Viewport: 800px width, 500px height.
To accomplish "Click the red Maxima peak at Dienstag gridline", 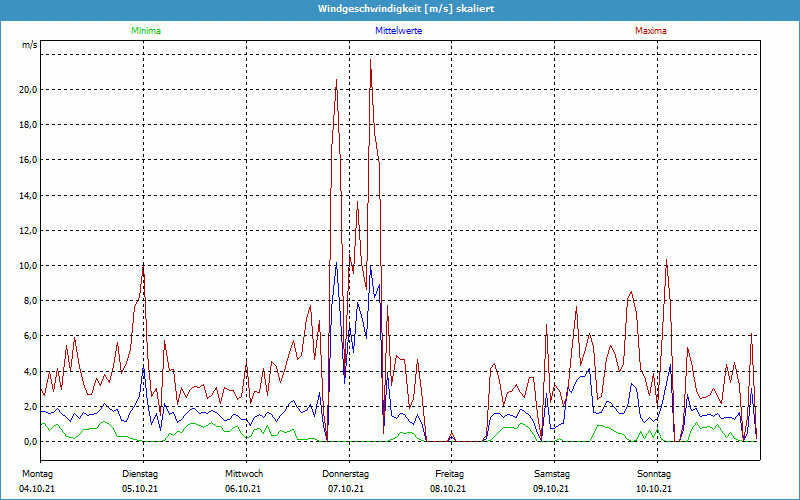I will tap(143, 266).
